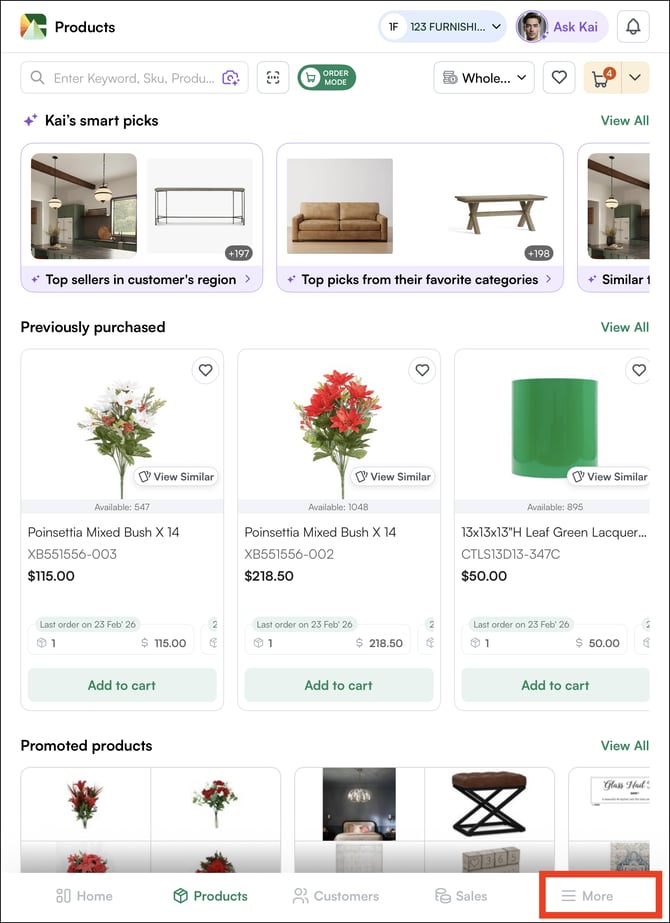This screenshot has width=670, height=923.
Task: Click the barcode scanner icon
Action: pyautogui.click(x=273, y=77)
